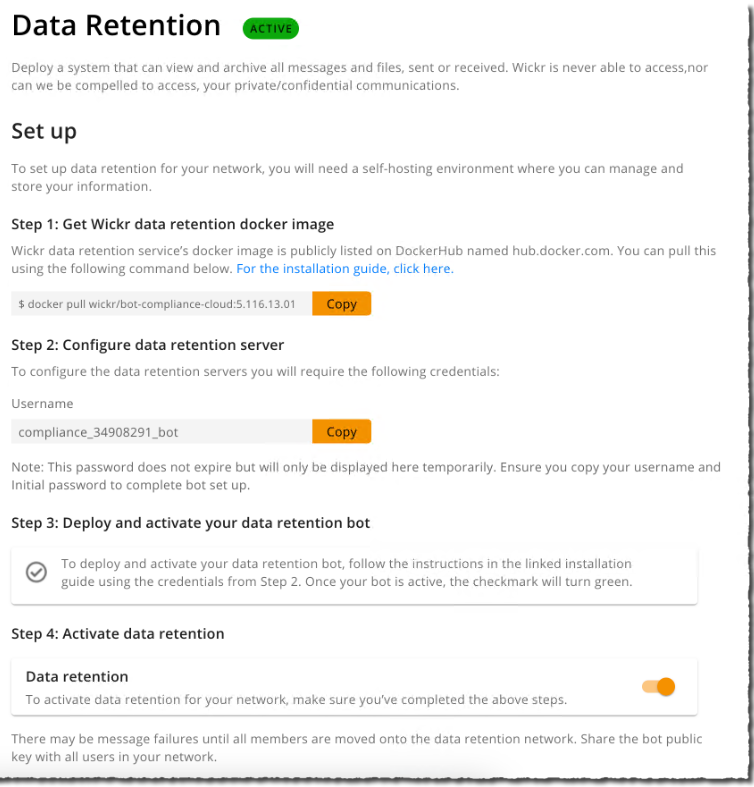The image size is (754, 787).
Task: Select the Step 2 configure server heading
Action: click(x=148, y=345)
